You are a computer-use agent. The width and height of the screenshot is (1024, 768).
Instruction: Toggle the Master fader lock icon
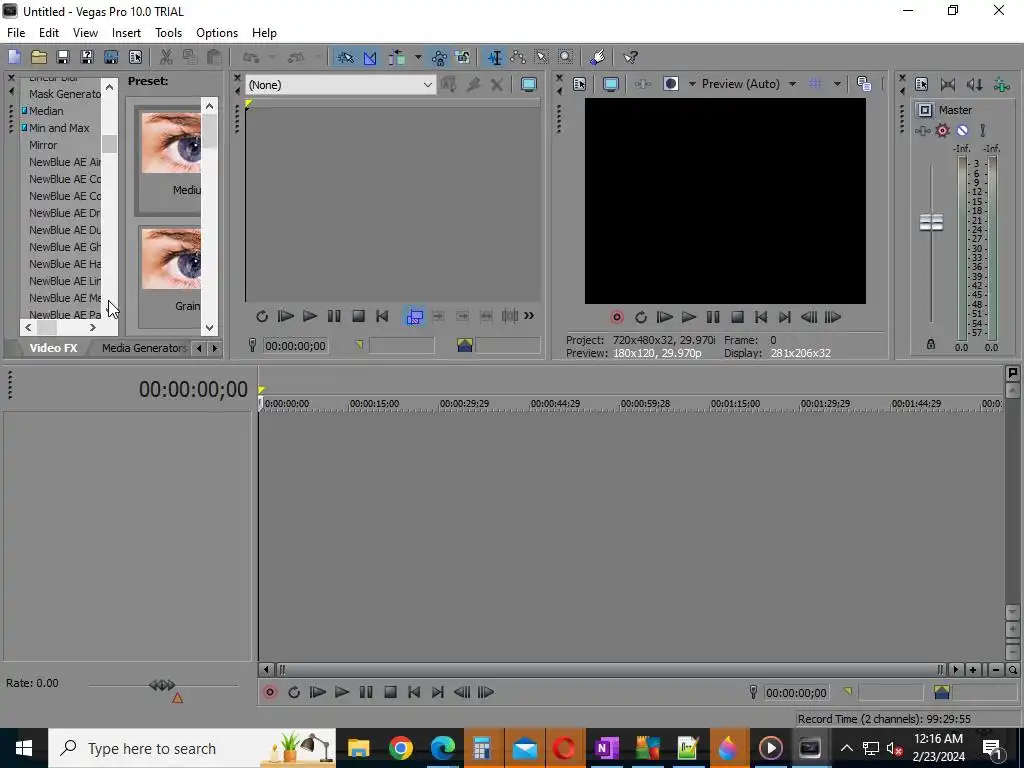tap(931, 344)
